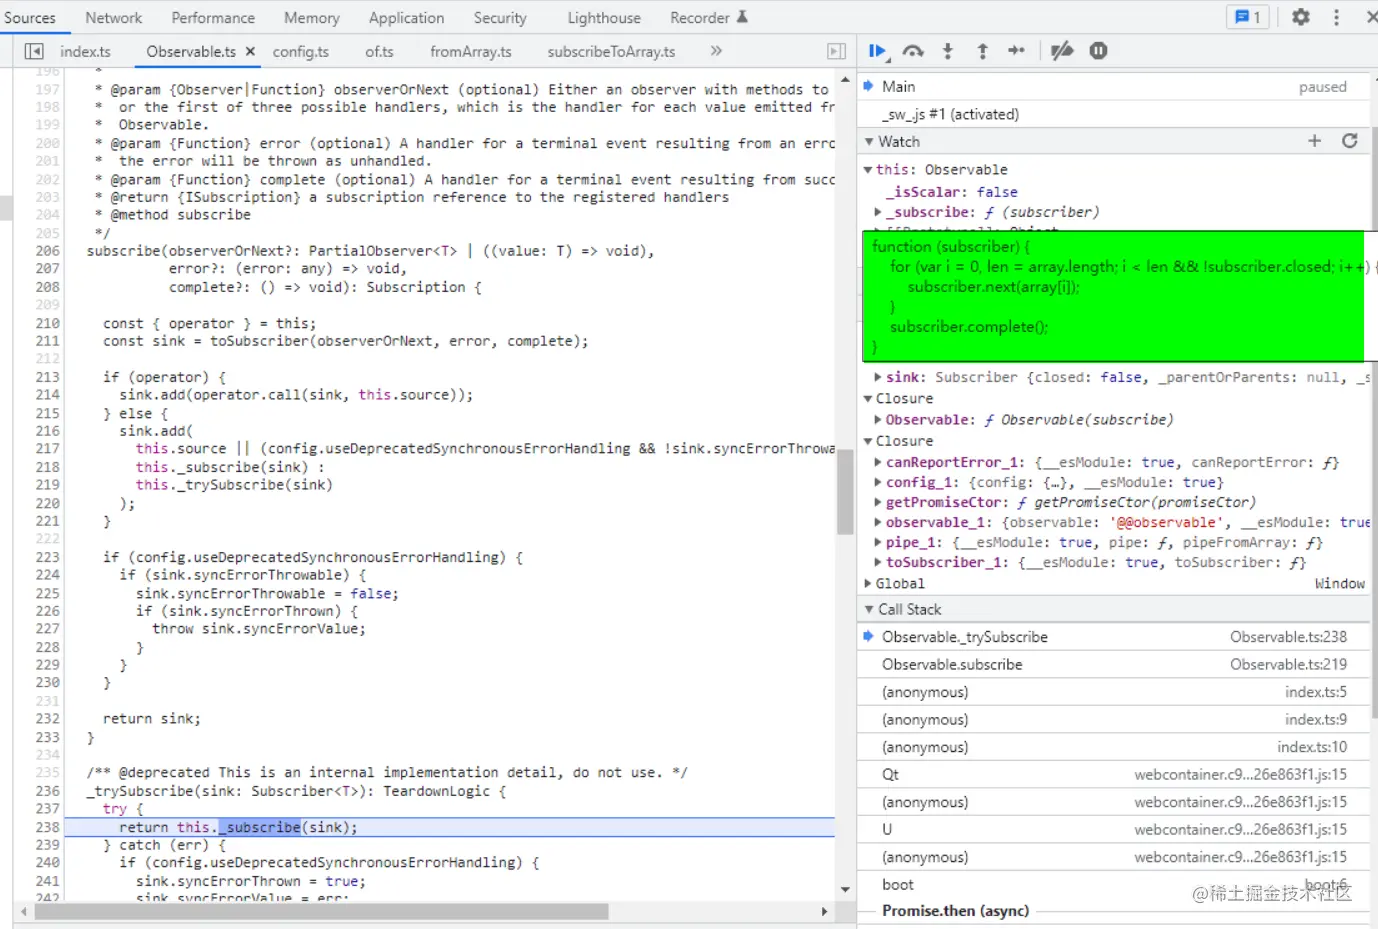Open the Application panel
The height and width of the screenshot is (929, 1378).
click(x=406, y=18)
